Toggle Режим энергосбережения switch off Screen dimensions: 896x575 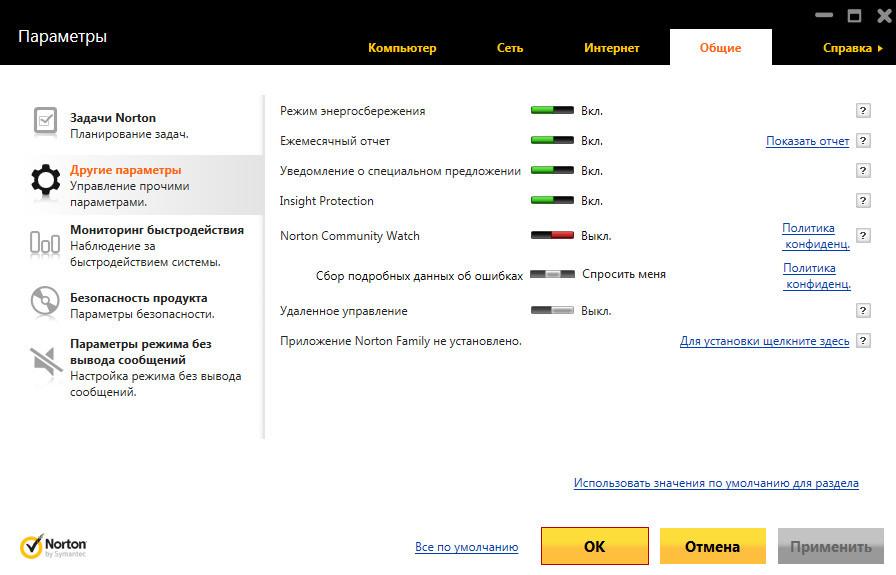552,111
